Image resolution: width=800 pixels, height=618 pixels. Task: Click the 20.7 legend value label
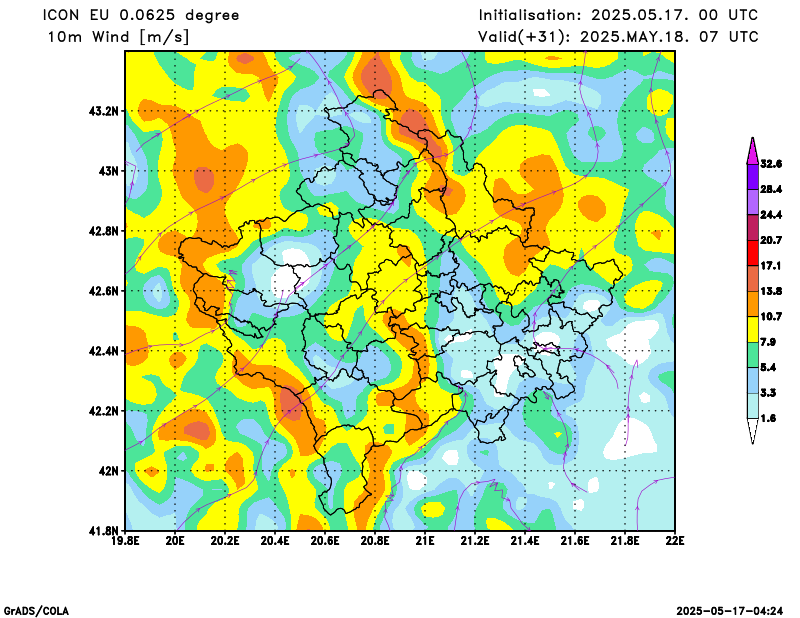771,240
